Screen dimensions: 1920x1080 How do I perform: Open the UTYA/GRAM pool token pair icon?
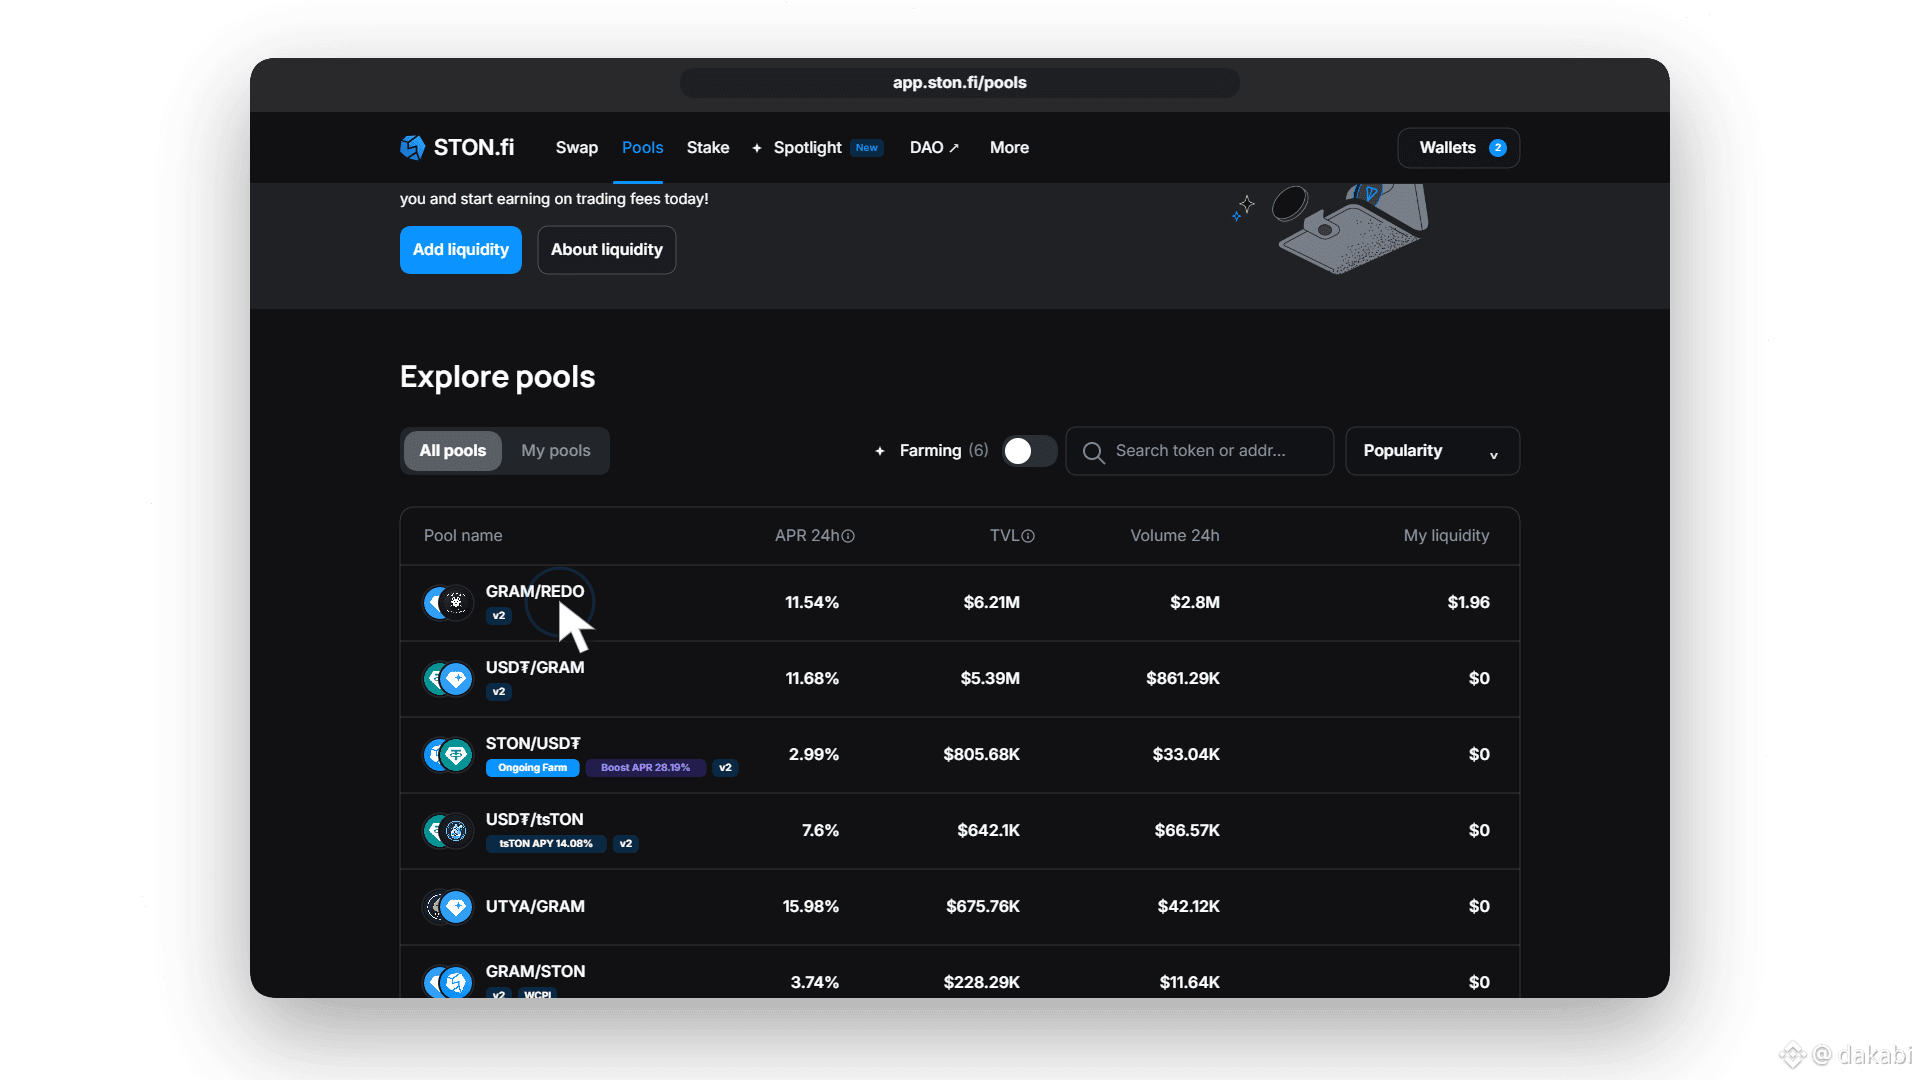click(447, 907)
